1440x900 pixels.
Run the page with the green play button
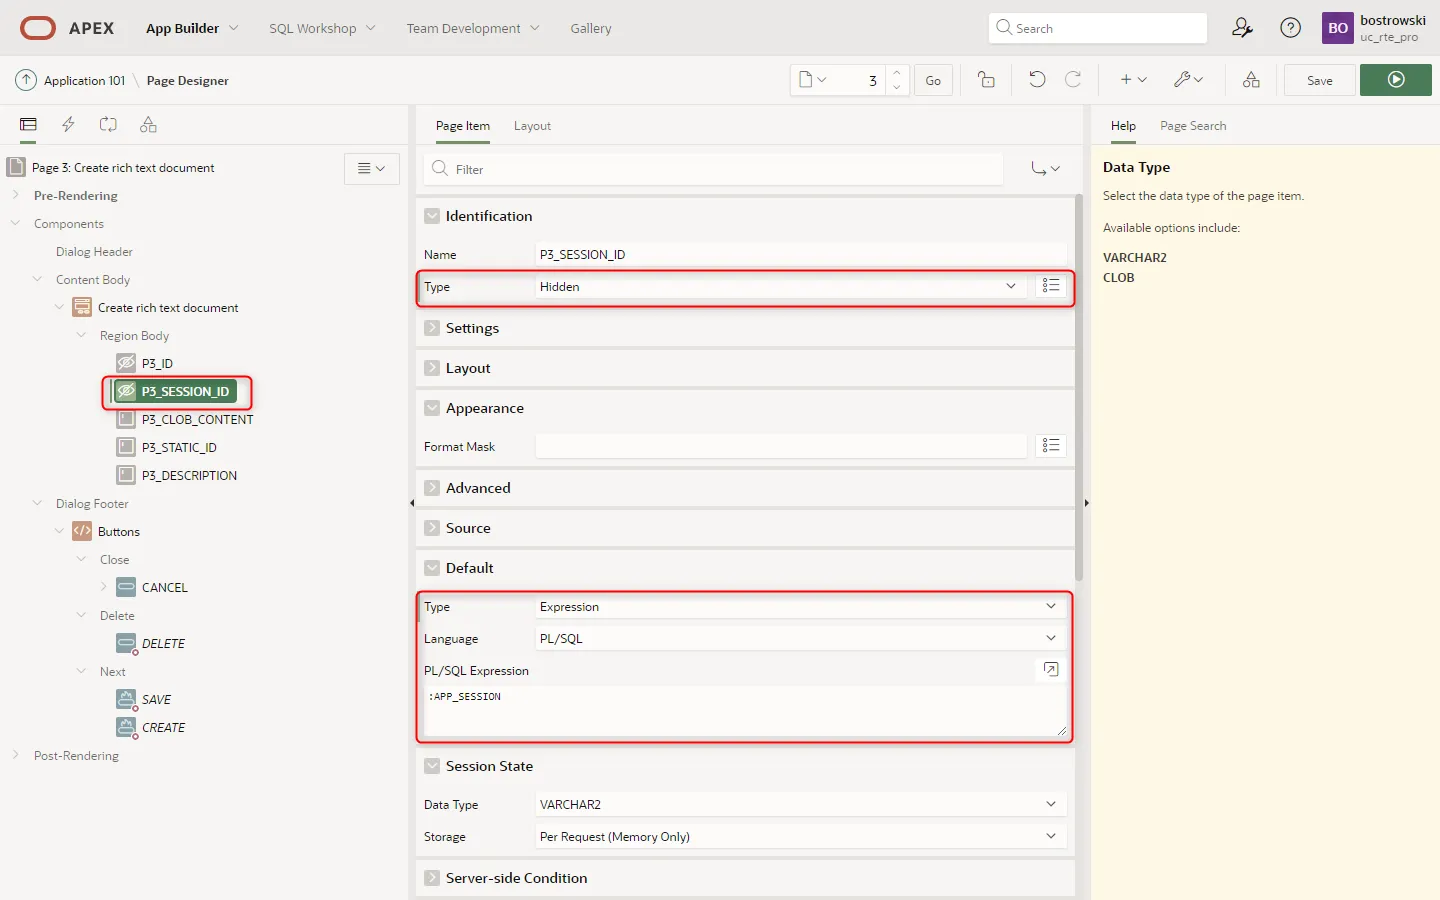[x=1395, y=80]
